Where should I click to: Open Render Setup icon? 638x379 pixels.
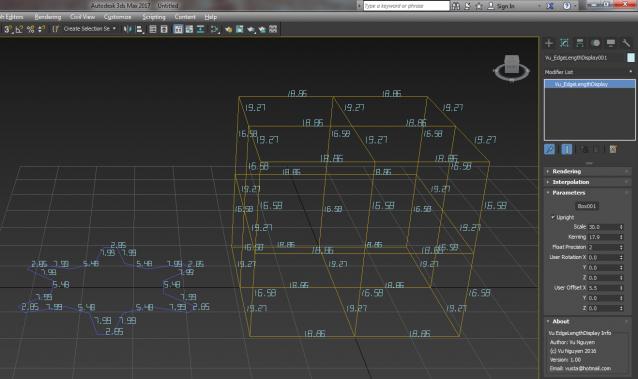coord(228,29)
